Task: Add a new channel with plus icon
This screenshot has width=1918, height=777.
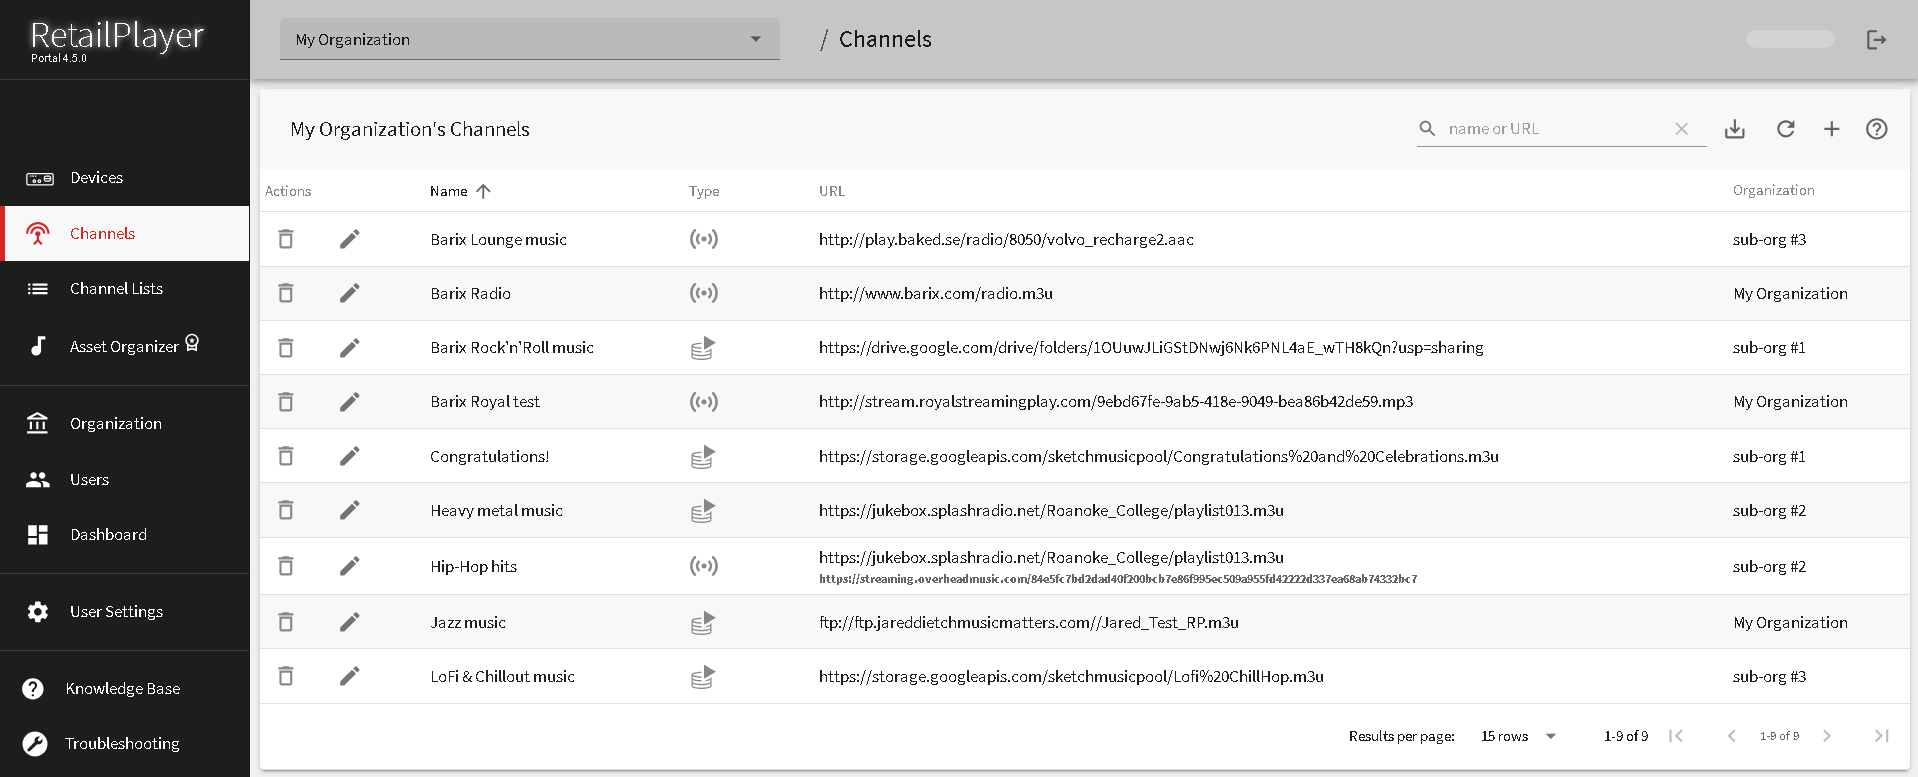Action: 1831,129
